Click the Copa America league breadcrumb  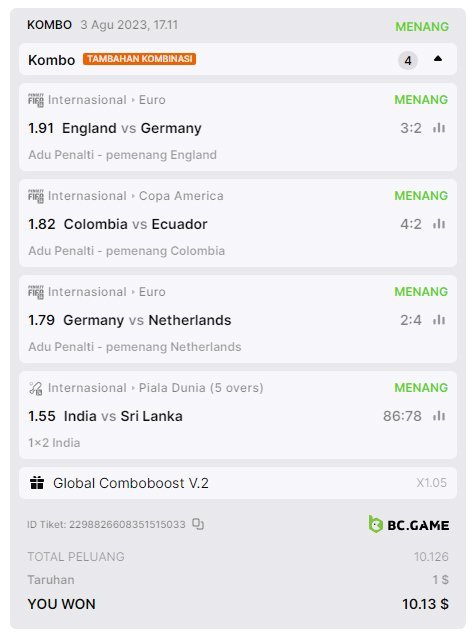pyautogui.click(x=181, y=196)
